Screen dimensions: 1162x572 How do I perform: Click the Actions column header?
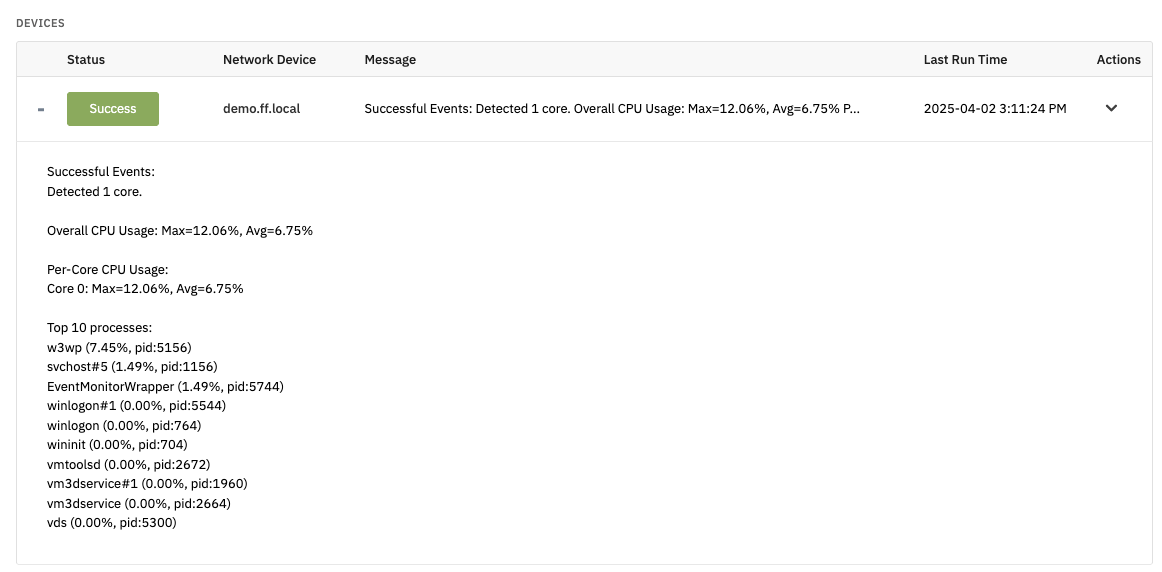tap(1118, 59)
